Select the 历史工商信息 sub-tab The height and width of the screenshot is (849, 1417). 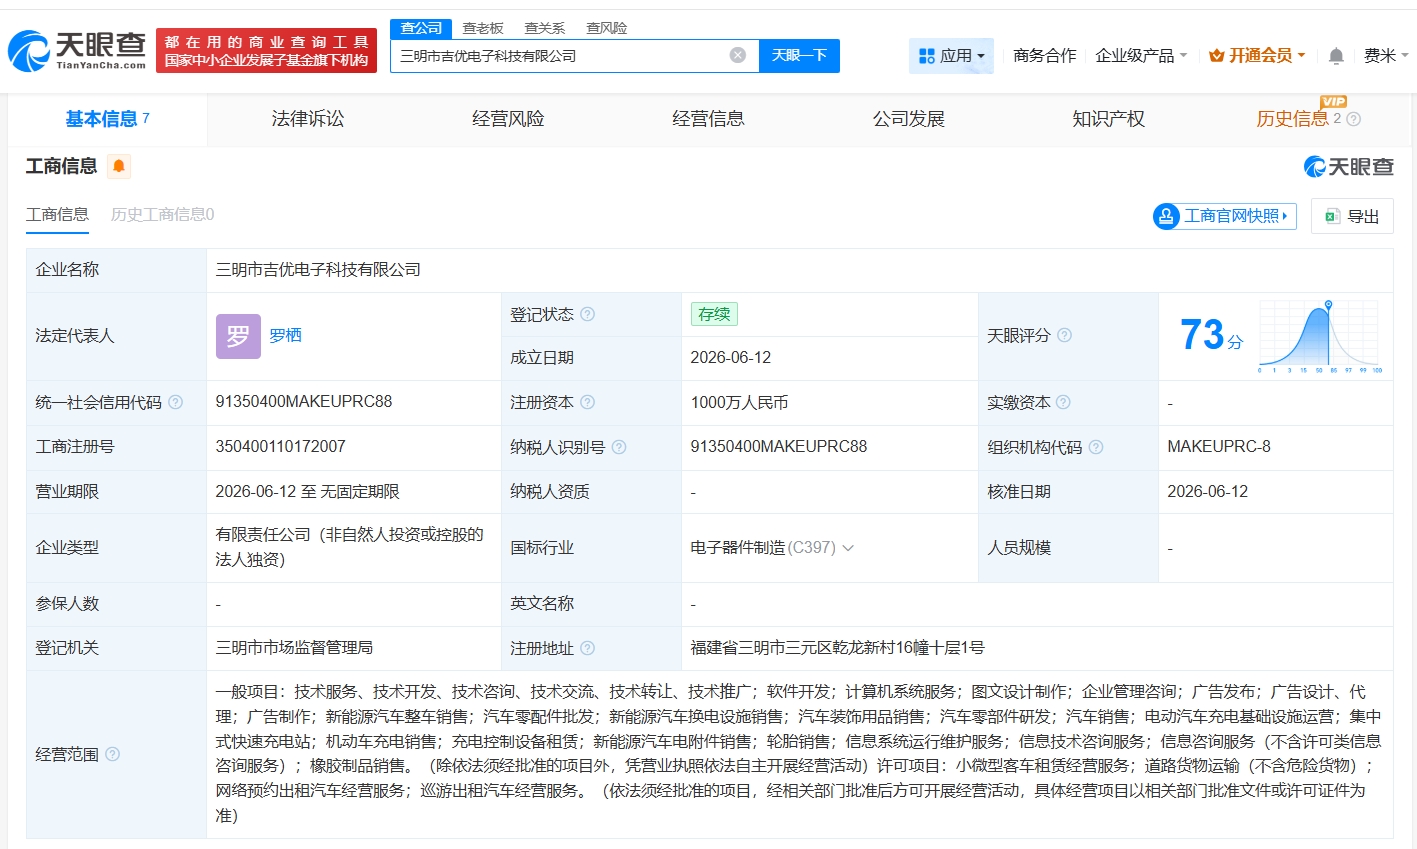tap(162, 215)
